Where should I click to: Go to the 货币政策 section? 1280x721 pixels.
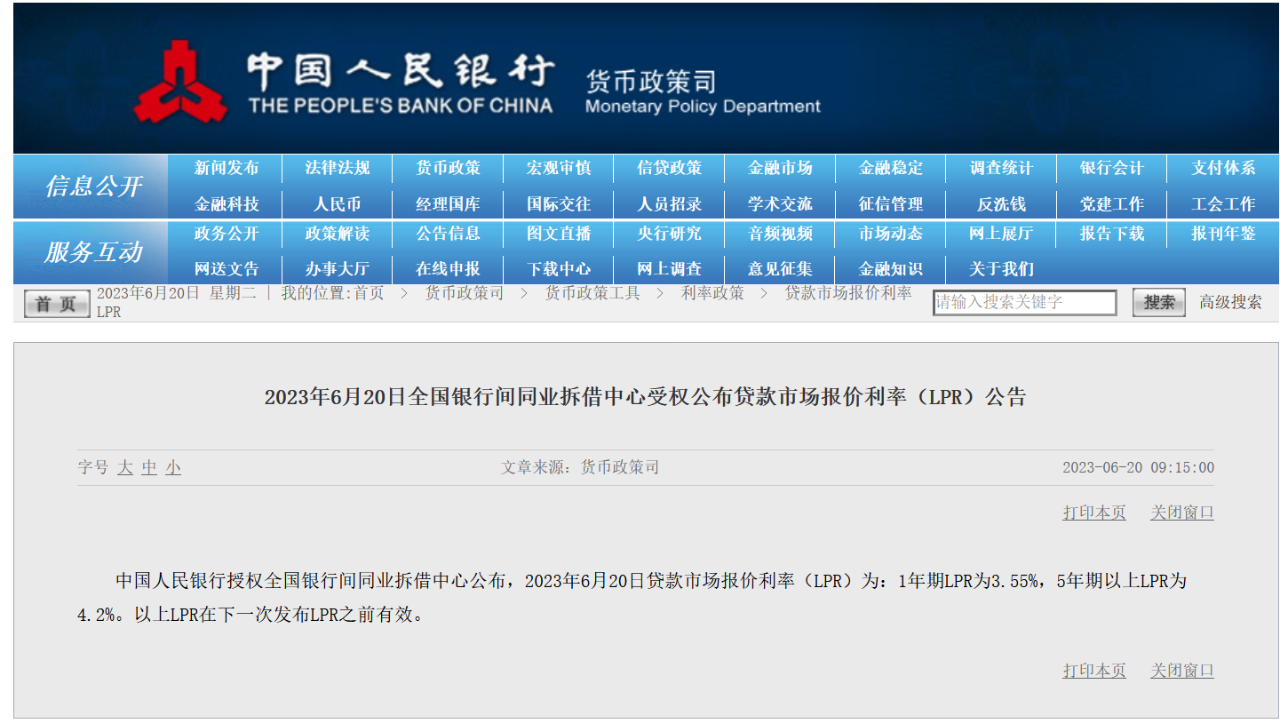448,168
